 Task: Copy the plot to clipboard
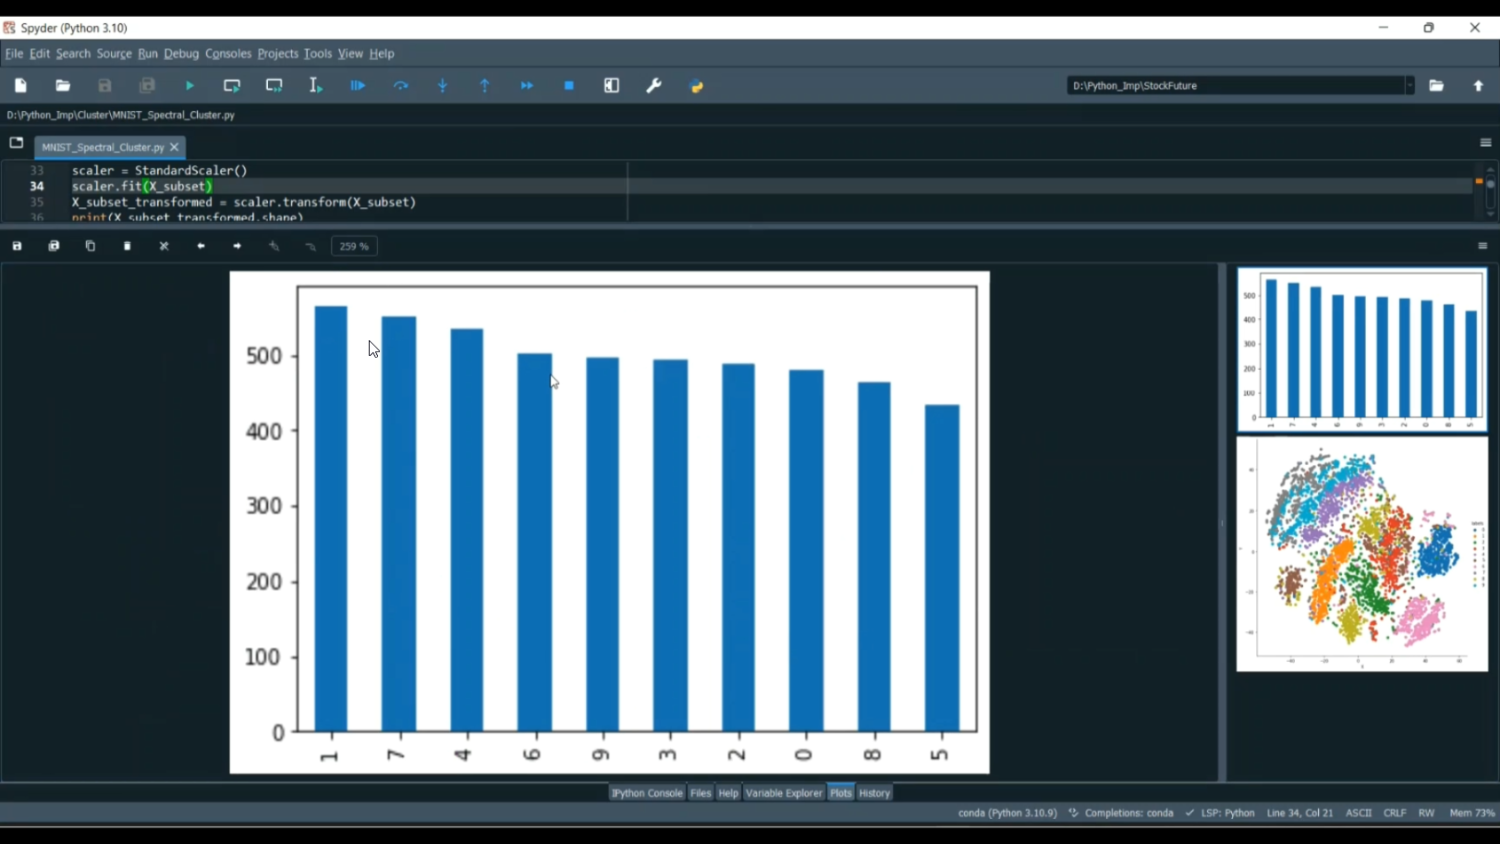tap(90, 246)
